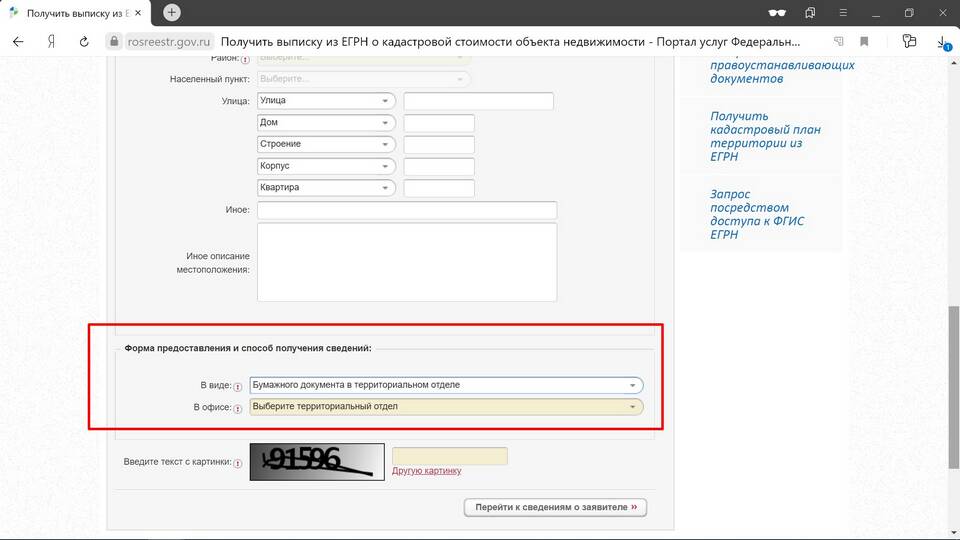Click the browser back arrow
Screen dimensions: 960x540
[x=18, y=42]
